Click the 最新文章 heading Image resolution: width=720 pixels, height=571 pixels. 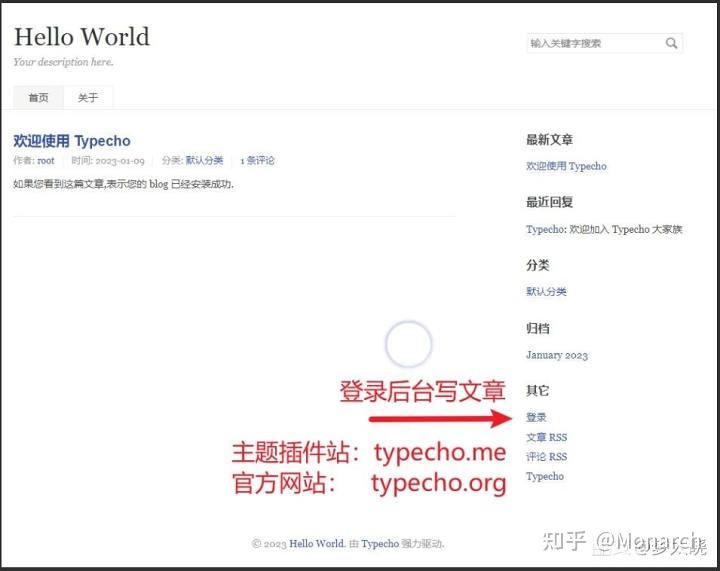[550, 140]
